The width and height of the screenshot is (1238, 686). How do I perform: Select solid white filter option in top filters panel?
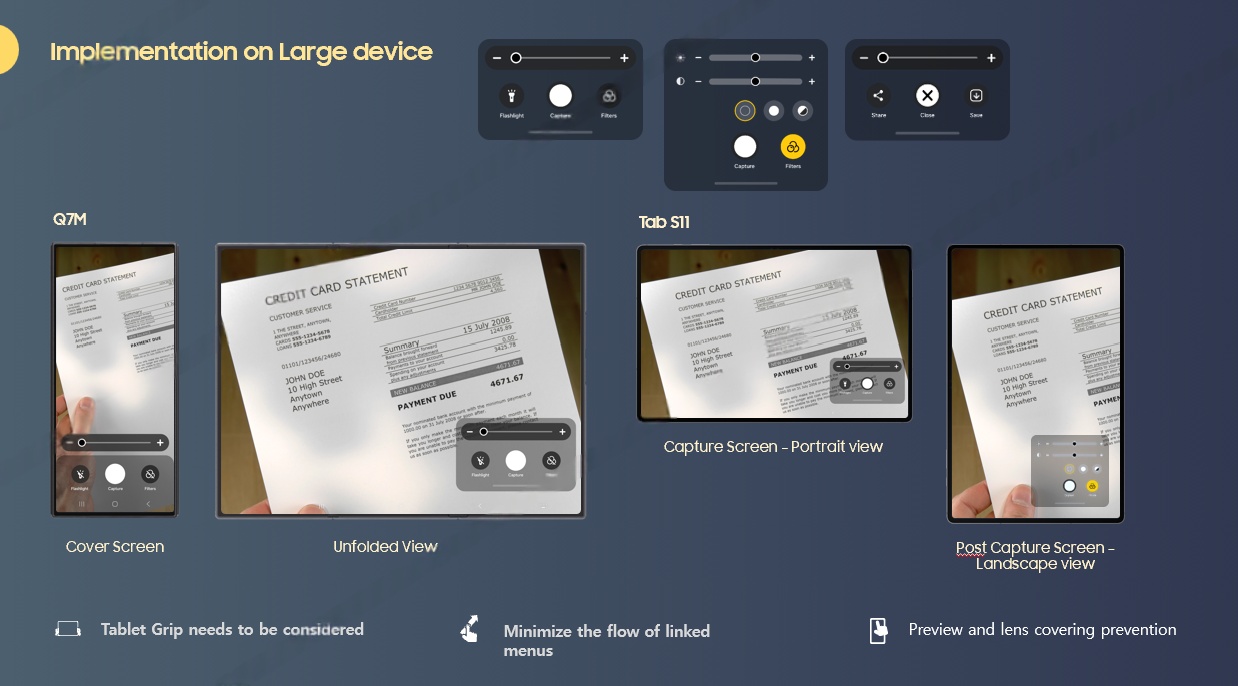773,111
